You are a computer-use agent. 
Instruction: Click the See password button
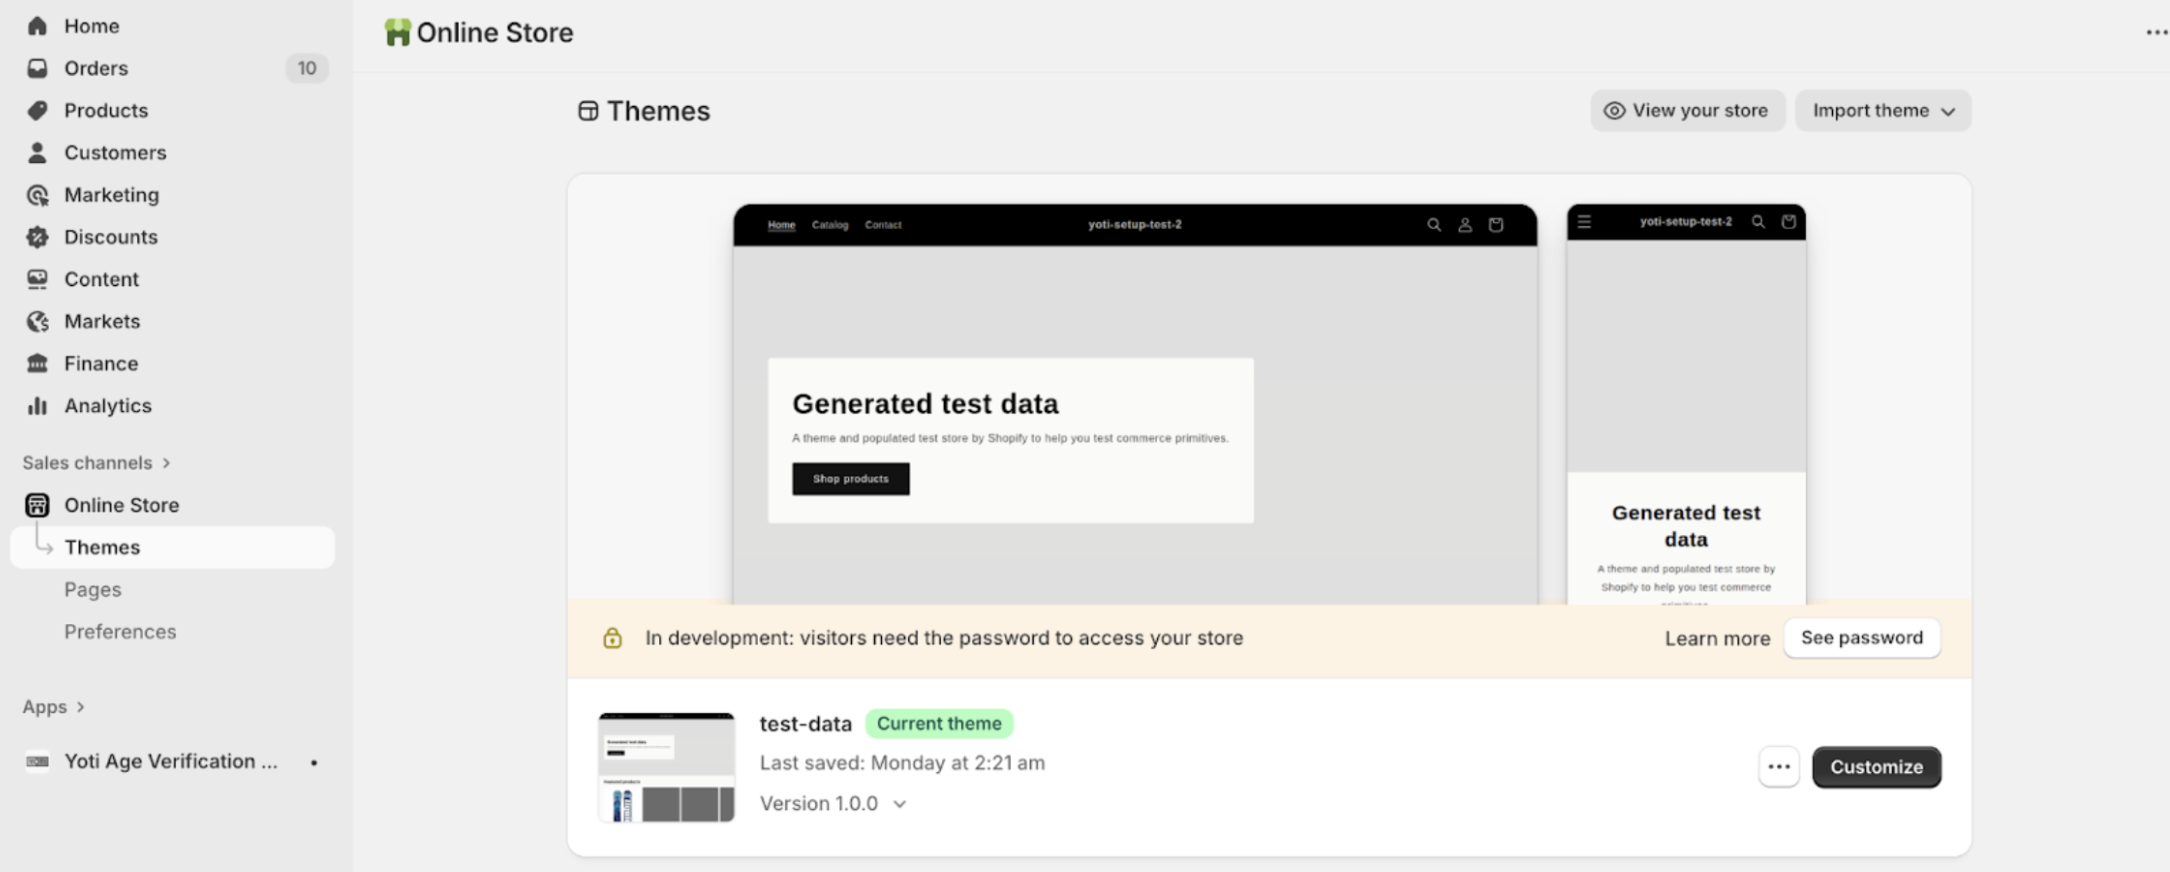(x=1861, y=638)
